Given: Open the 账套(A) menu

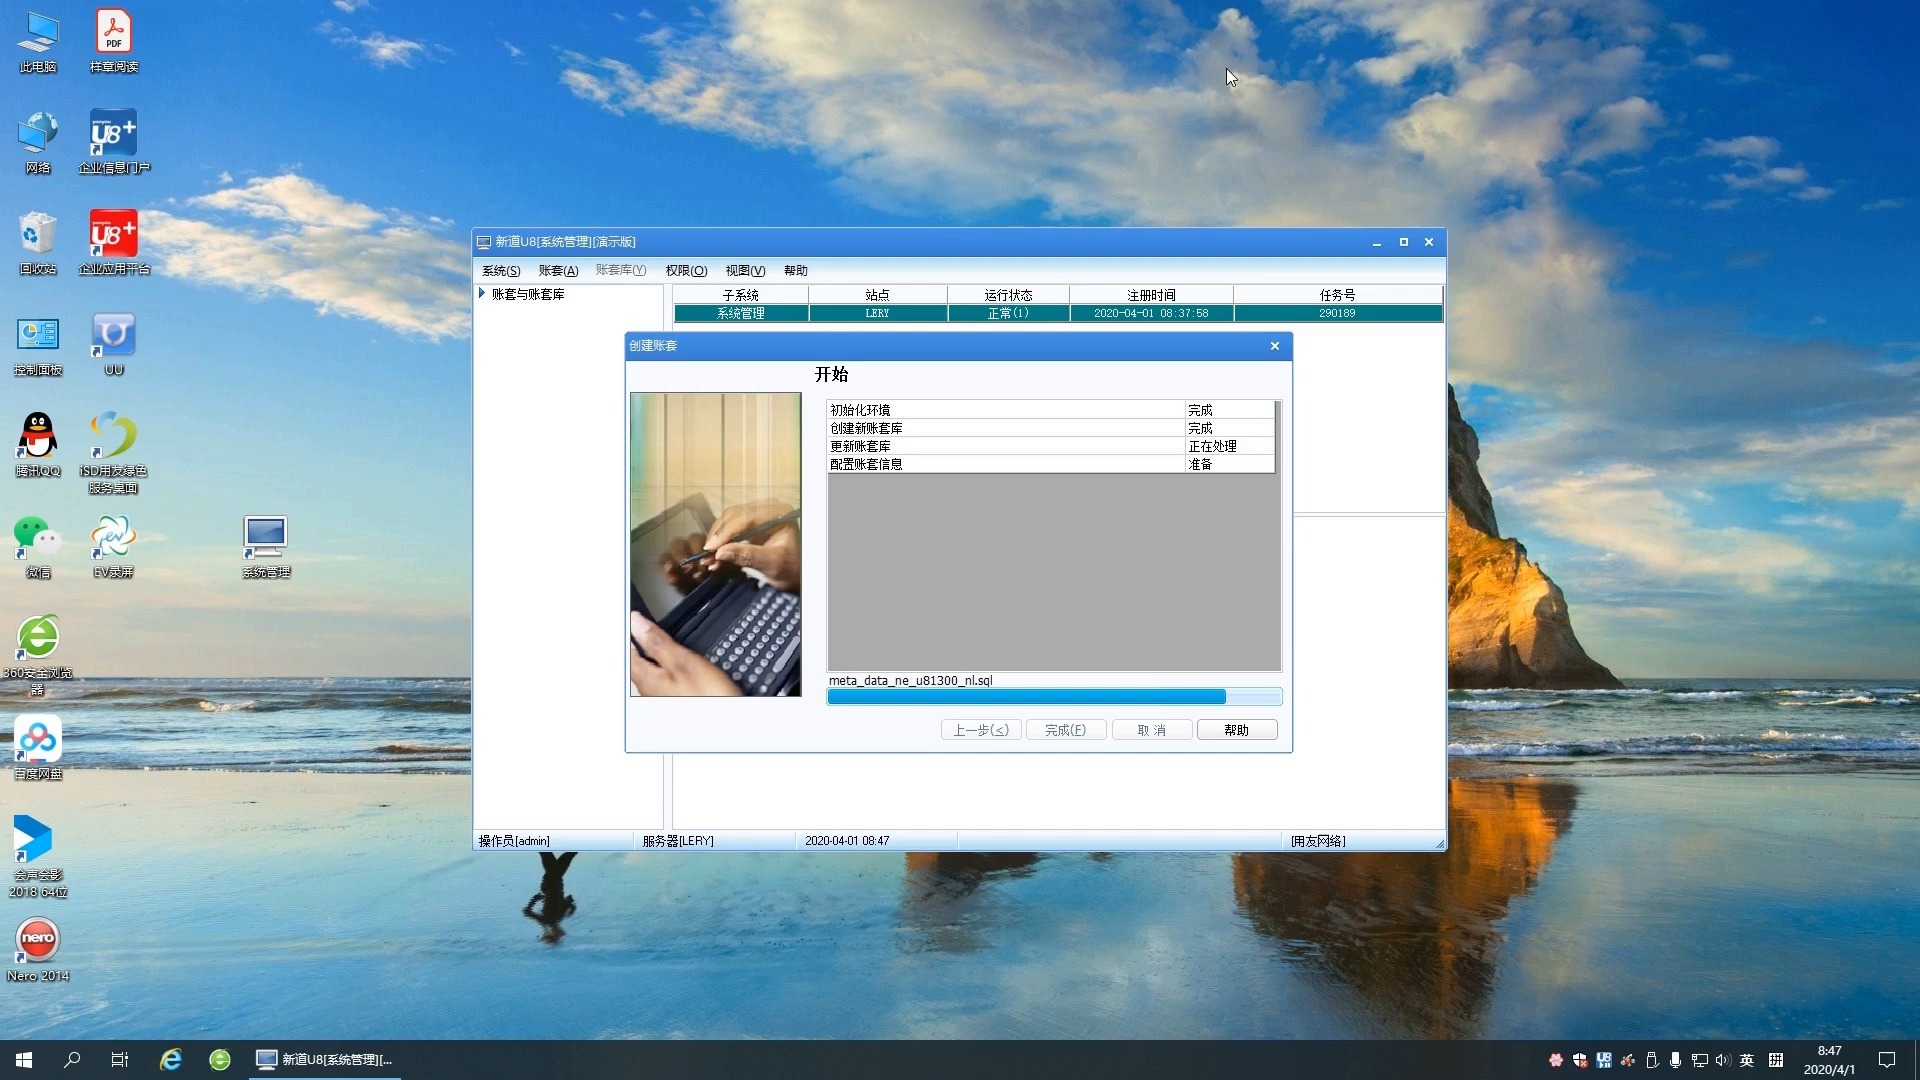Looking at the screenshot, I should click(558, 271).
